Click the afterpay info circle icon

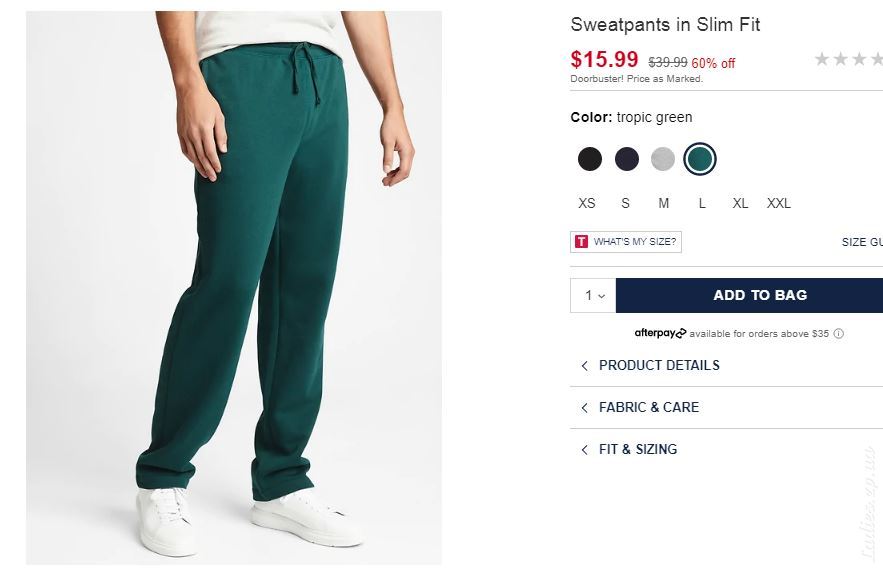coord(839,333)
